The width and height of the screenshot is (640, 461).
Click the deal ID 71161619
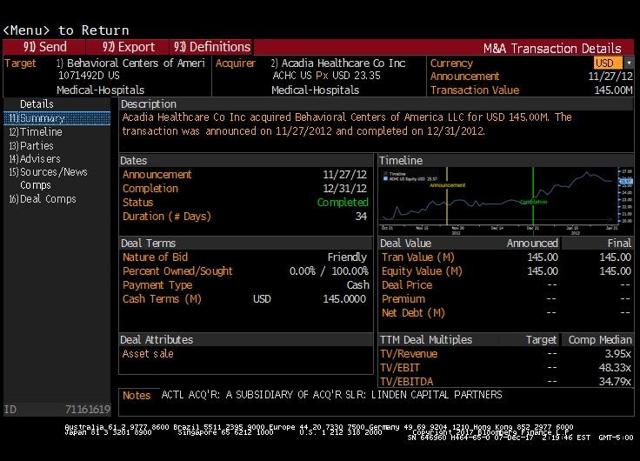click(x=88, y=409)
